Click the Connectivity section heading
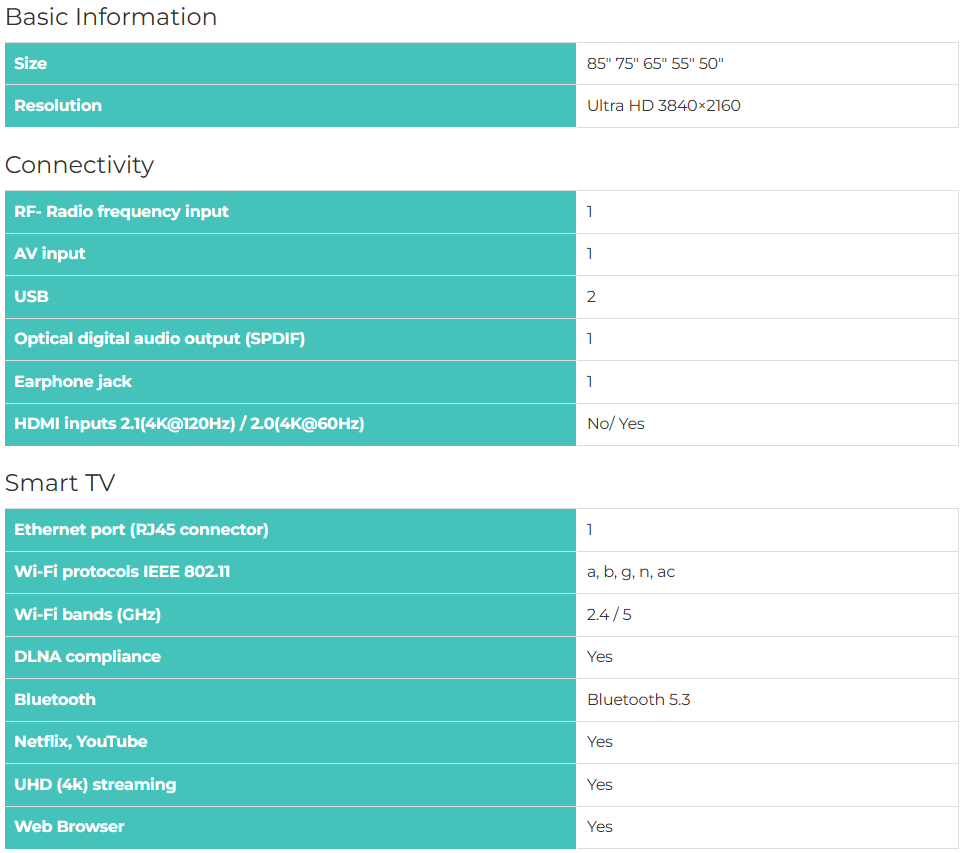Screen dimensions: 964x853 click(x=80, y=165)
